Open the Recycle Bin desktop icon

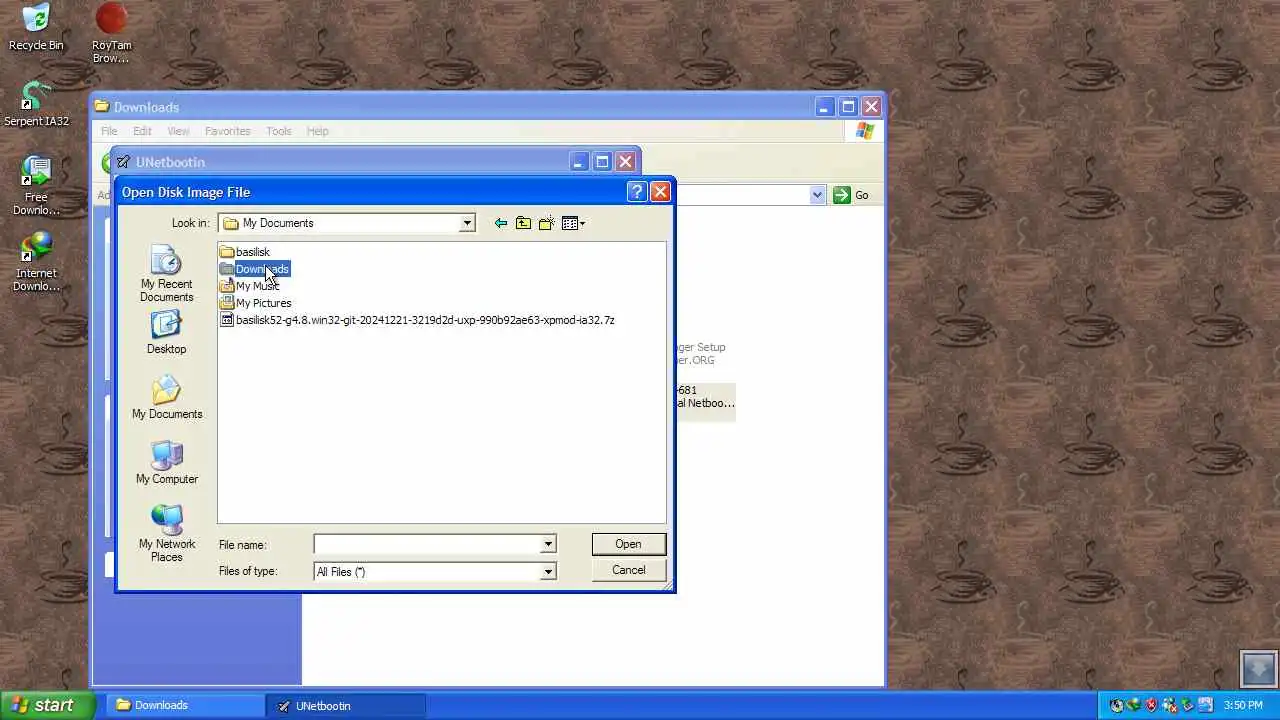click(36, 27)
